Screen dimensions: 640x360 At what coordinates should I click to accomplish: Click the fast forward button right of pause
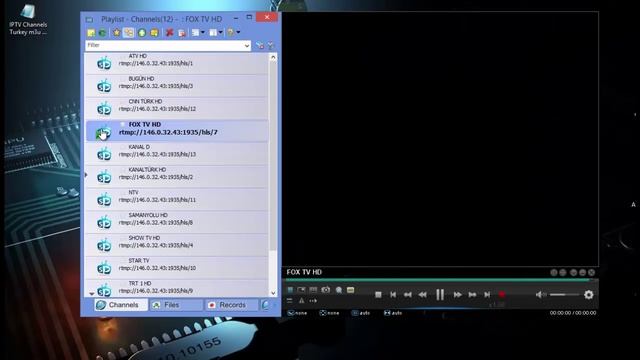458,295
